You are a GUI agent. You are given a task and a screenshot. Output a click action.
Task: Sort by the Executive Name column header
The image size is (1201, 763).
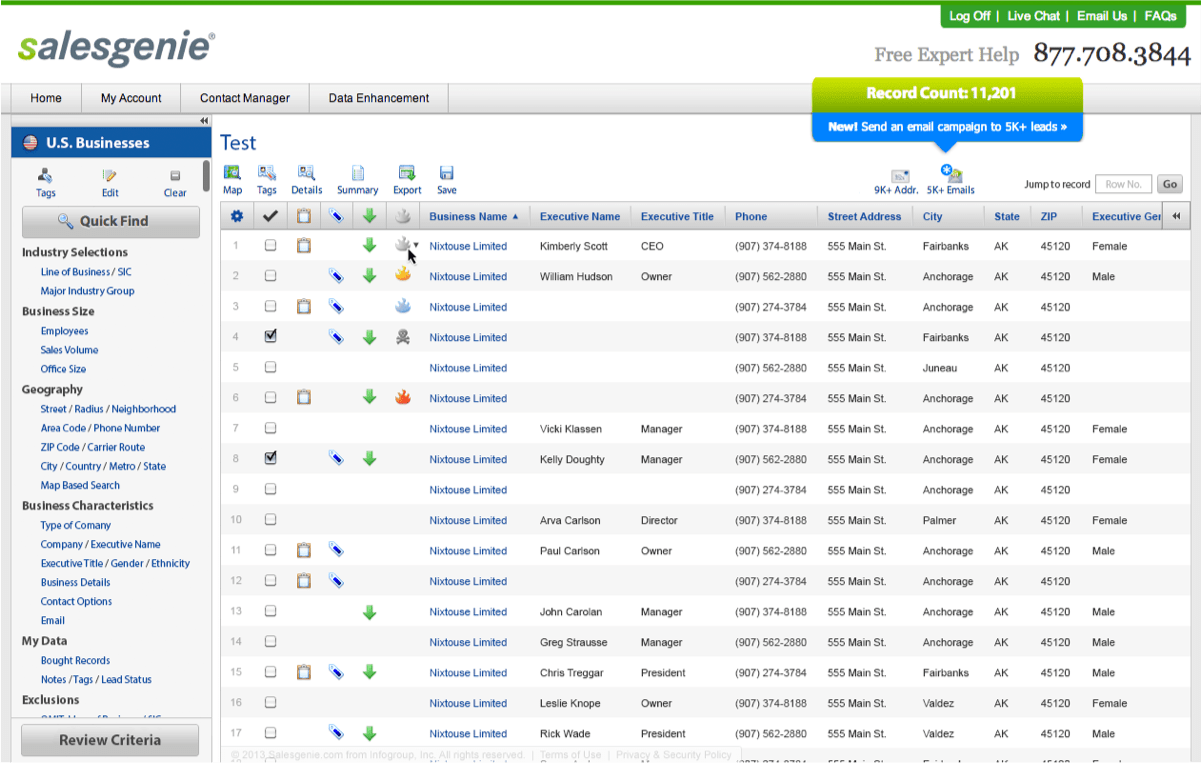[x=580, y=216]
